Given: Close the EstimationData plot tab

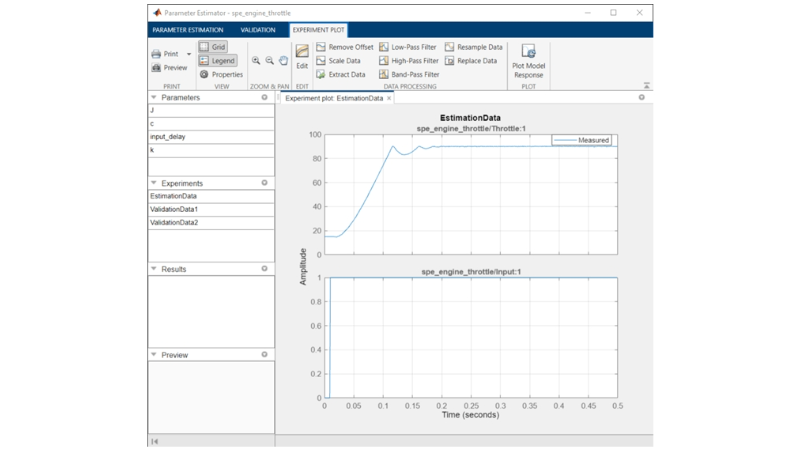Looking at the screenshot, I should point(389,98).
